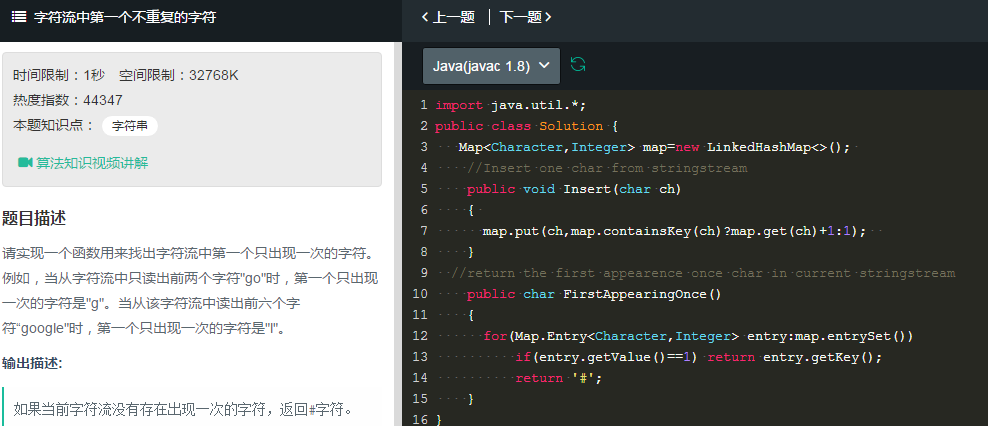Place cursor on LinkedHashMap declaration line
The height and width of the screenshot is (426, 988).
click(x=654, y=147)
